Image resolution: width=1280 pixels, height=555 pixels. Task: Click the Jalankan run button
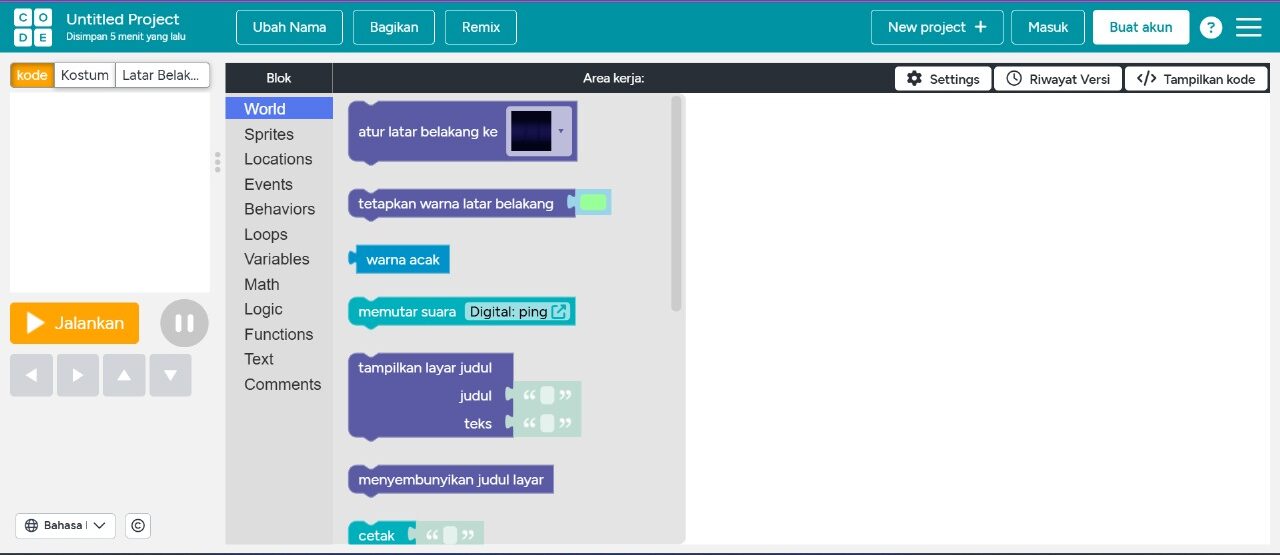(75, 323)
